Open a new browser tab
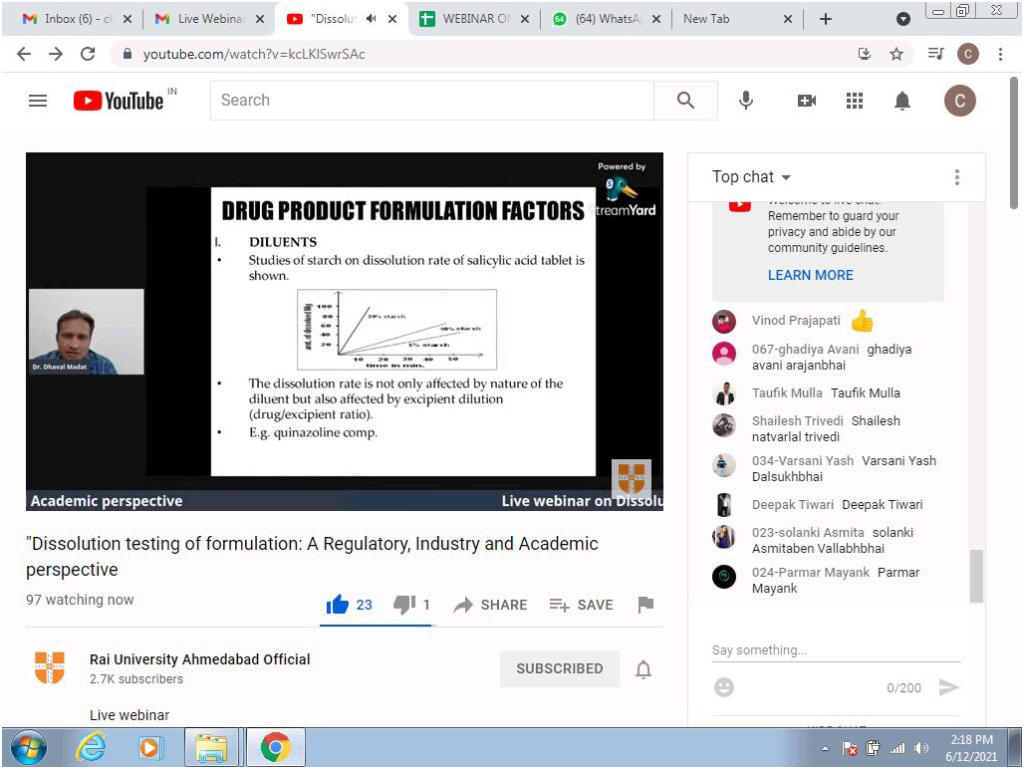The image size is (1024, 769). pyautogui.click(x=825, y=19)
